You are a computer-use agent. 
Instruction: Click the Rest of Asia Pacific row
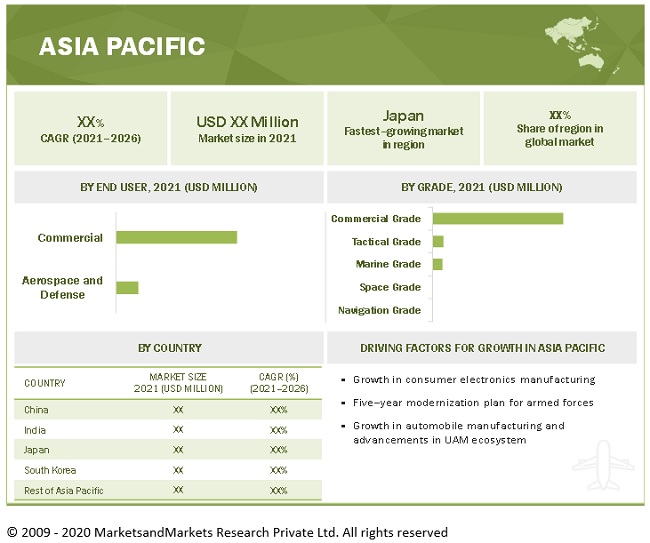point(168,490)
